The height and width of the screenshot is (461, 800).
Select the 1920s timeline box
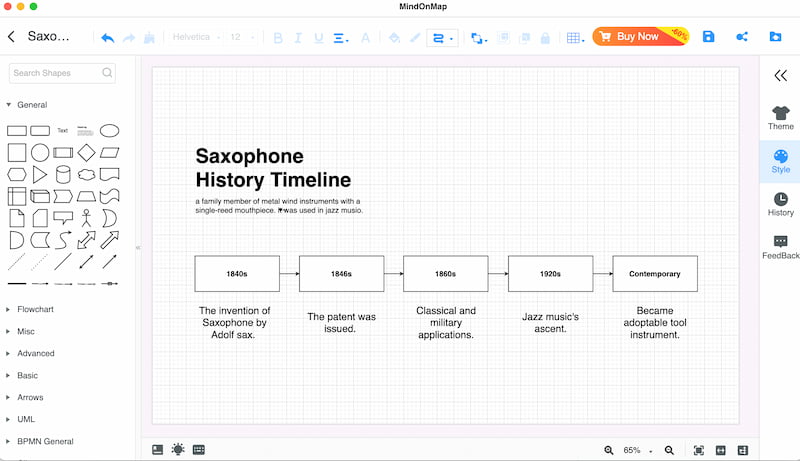click(x=551, y=274)
